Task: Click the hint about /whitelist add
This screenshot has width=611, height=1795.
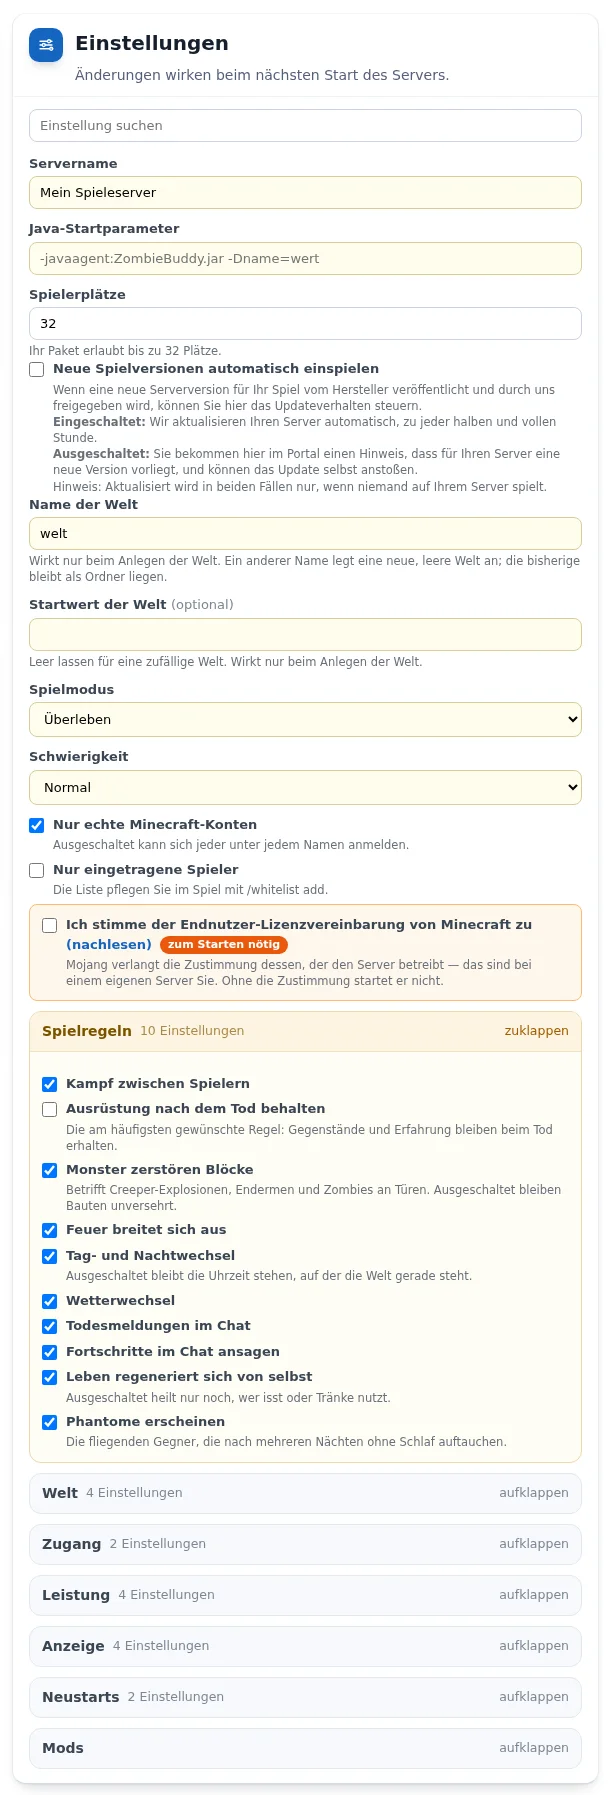Action: click(190, 890)
